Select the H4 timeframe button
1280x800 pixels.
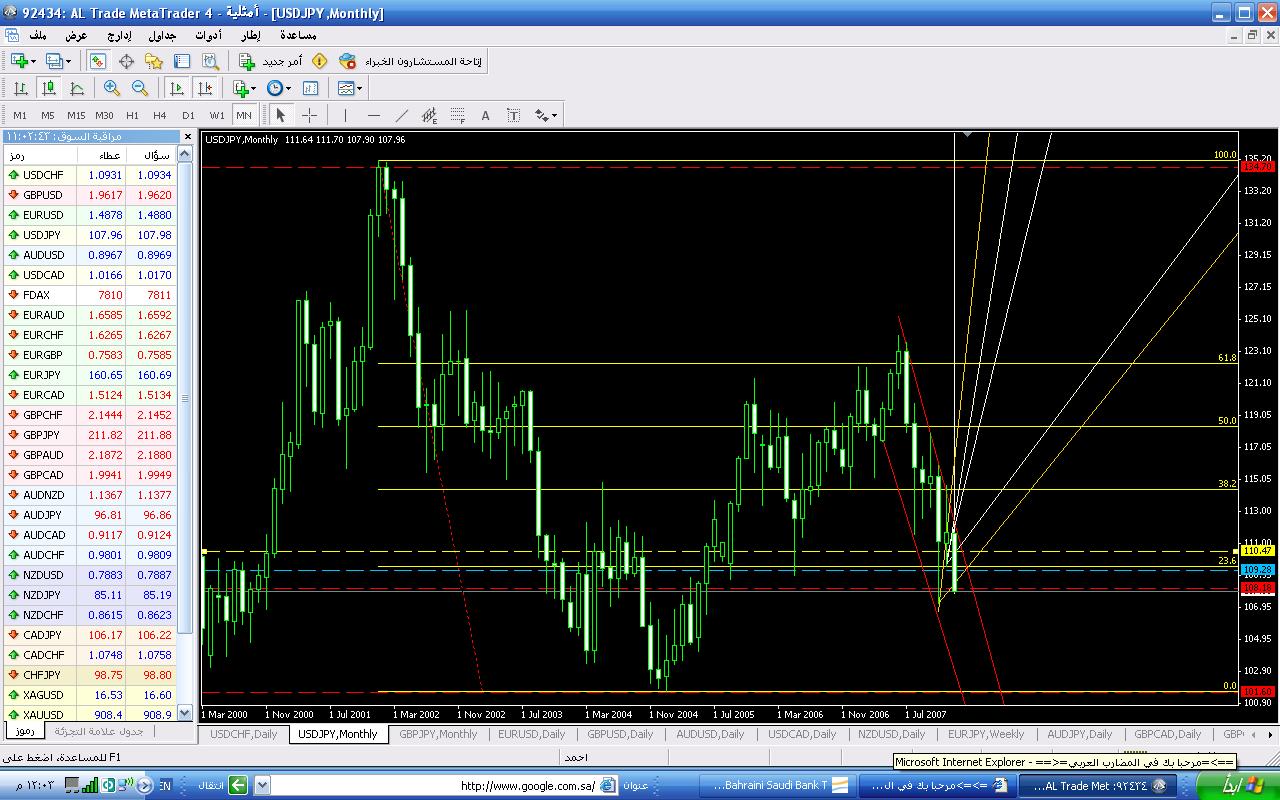(160, 115)
